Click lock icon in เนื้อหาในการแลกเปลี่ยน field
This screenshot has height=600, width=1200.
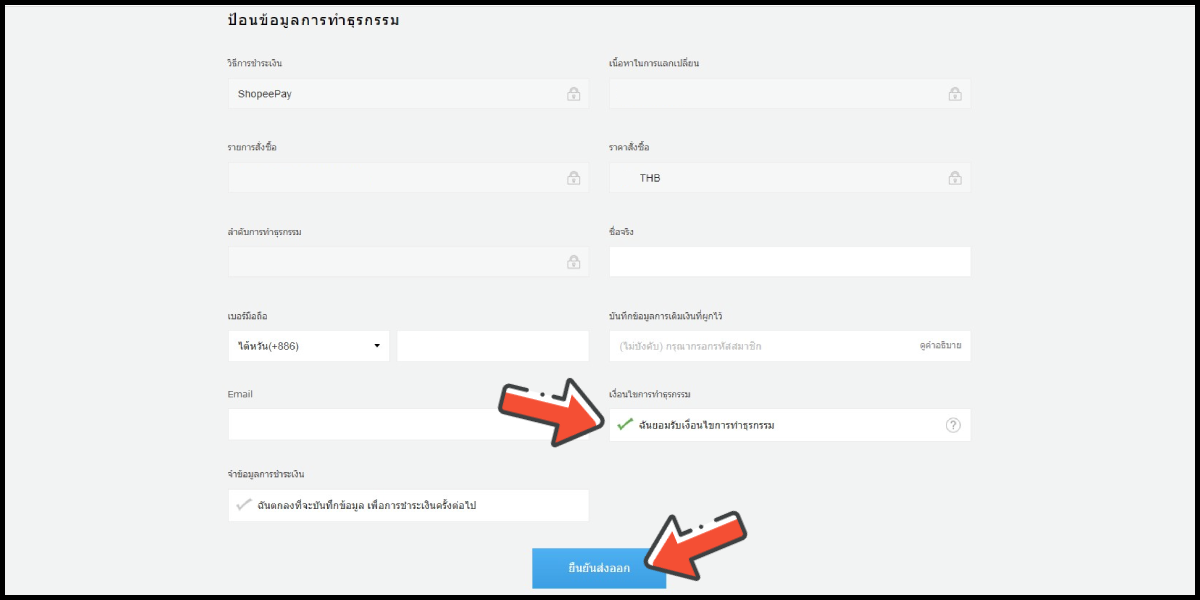point(955,94)
